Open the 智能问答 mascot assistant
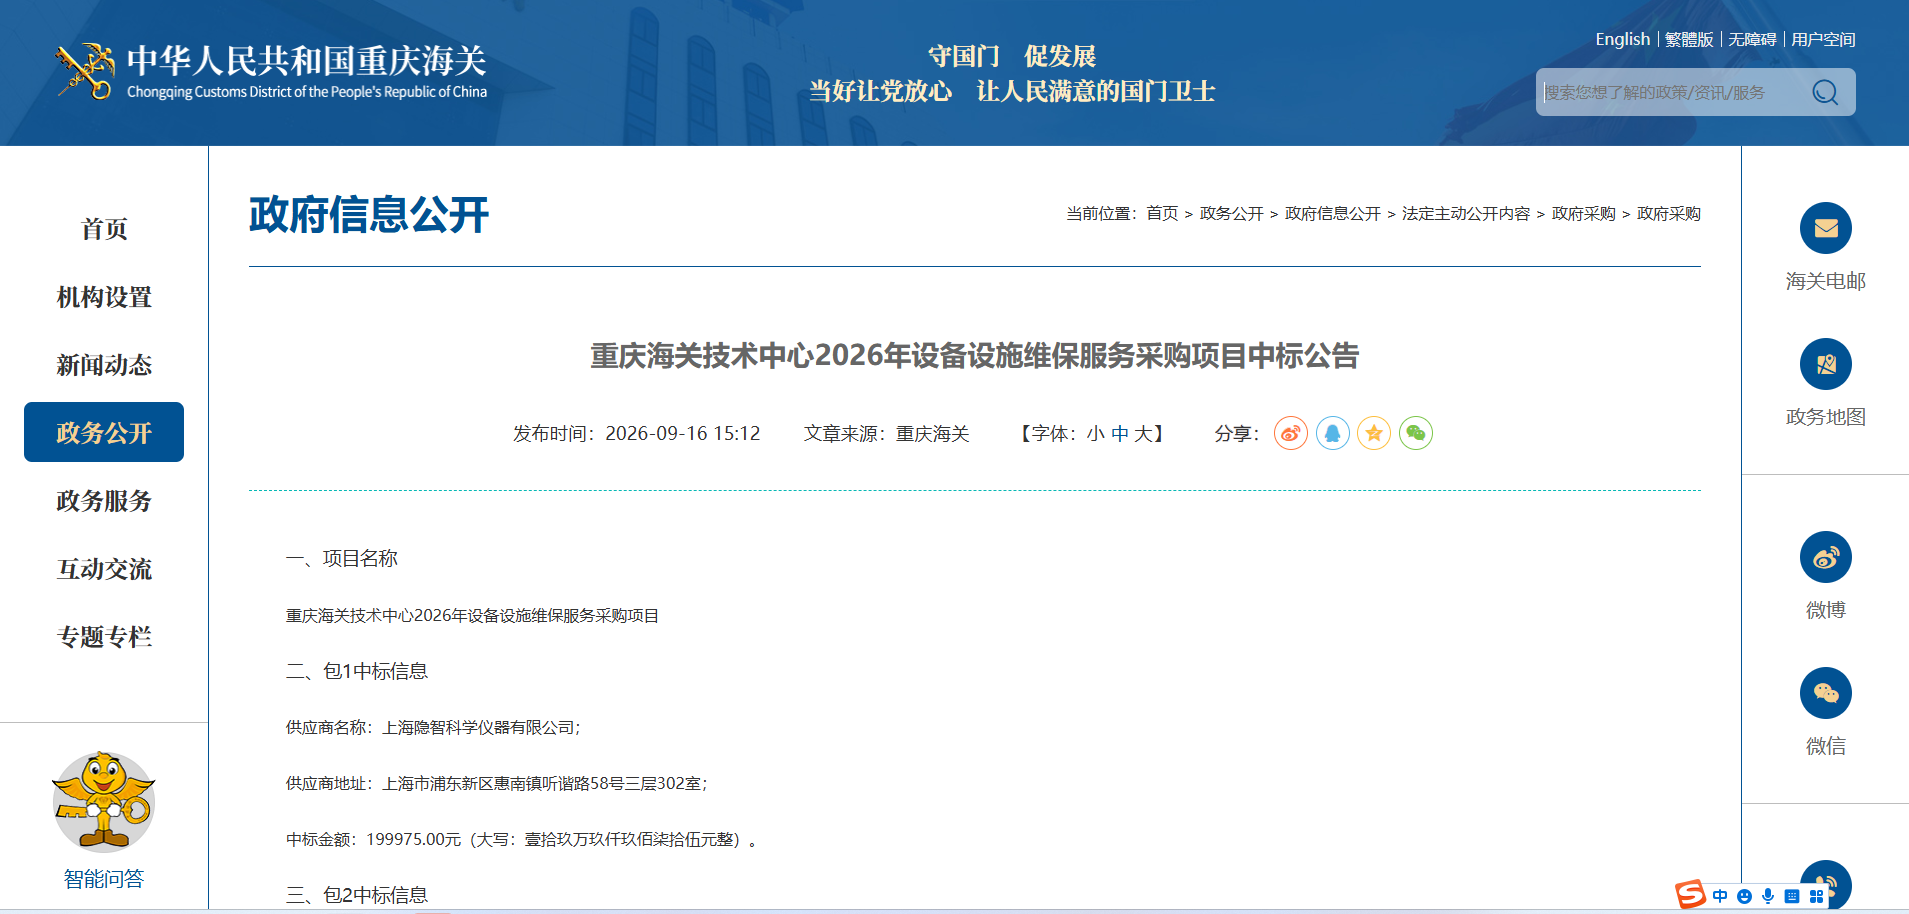This screenshot has width=1909, height=914. click(x=104, y=802)
